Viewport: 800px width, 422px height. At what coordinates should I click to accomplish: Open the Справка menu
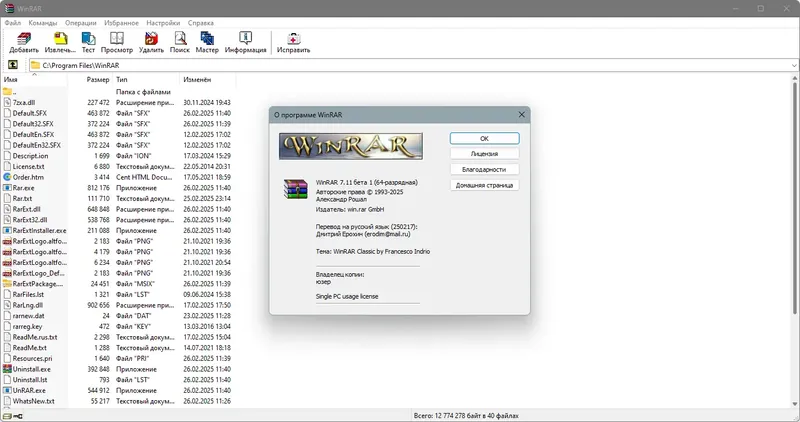pyautogui.click(x=201, y=23)
